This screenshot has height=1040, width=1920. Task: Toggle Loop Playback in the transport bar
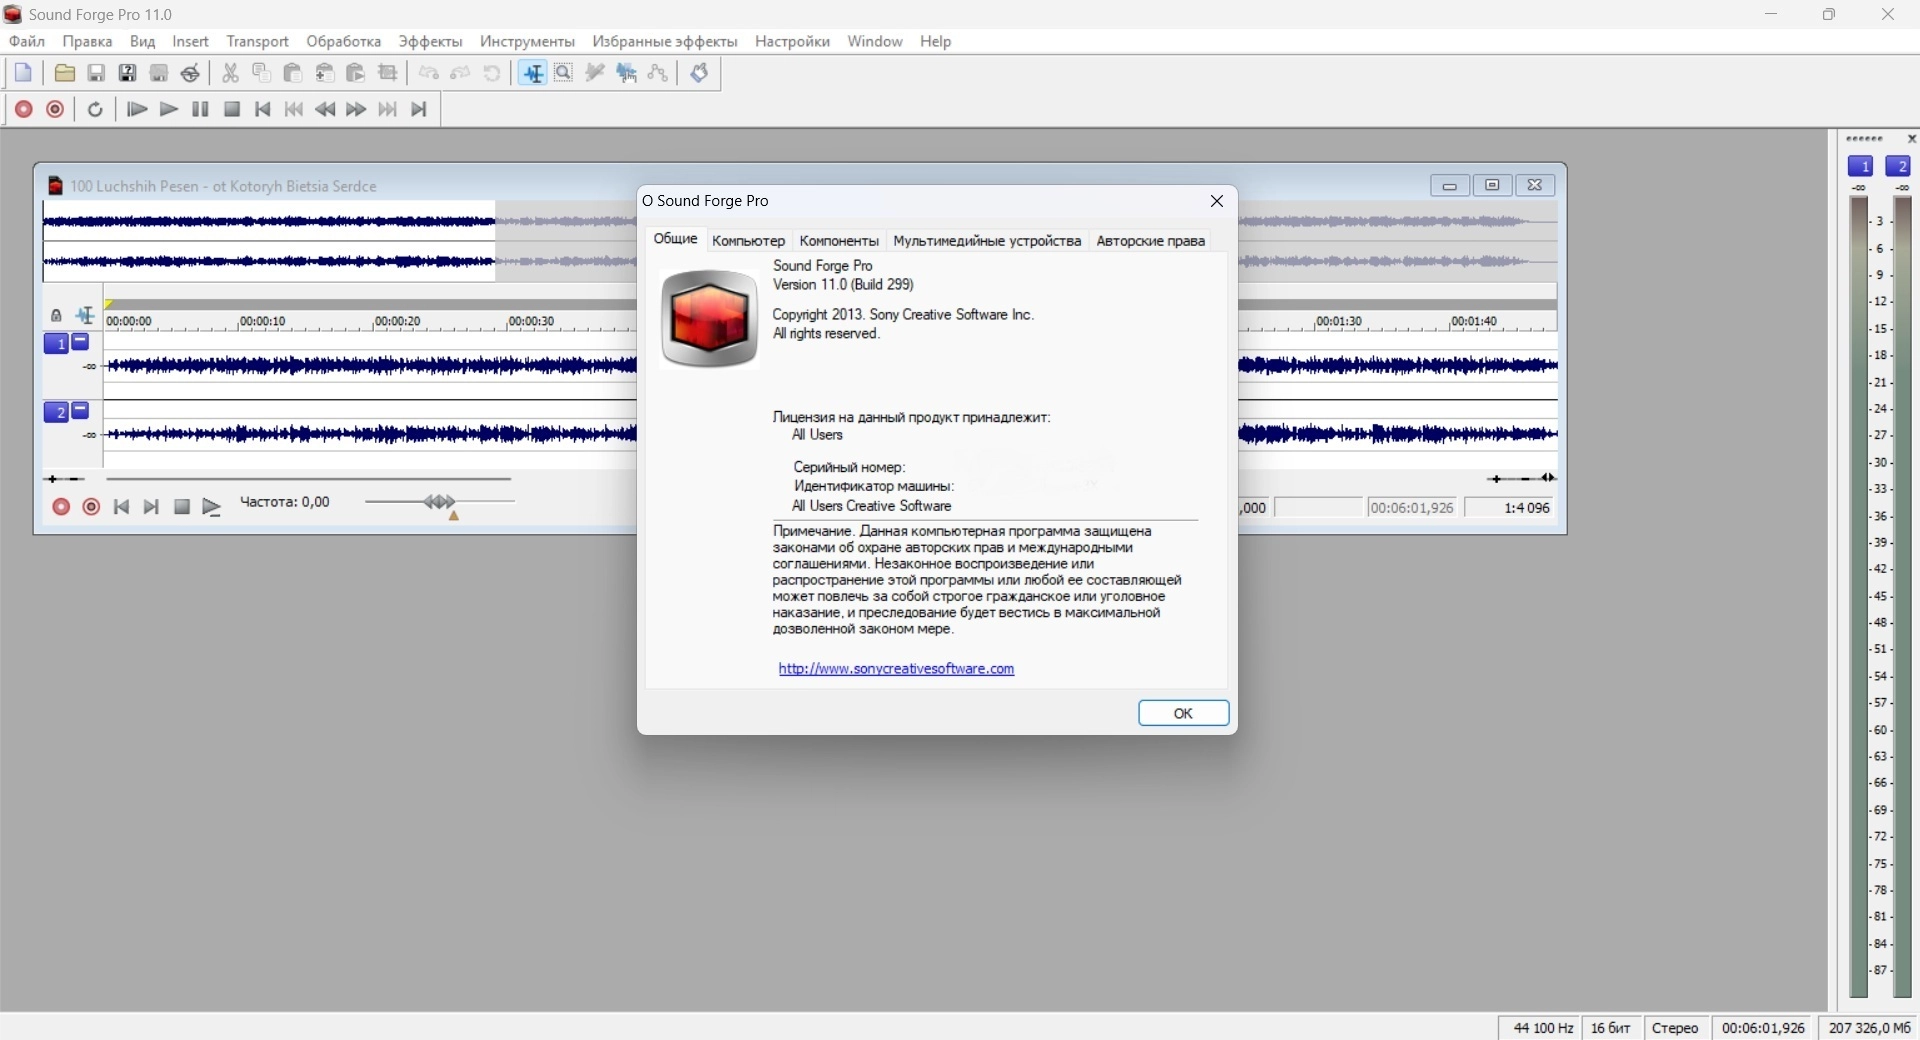pos(96,110)
